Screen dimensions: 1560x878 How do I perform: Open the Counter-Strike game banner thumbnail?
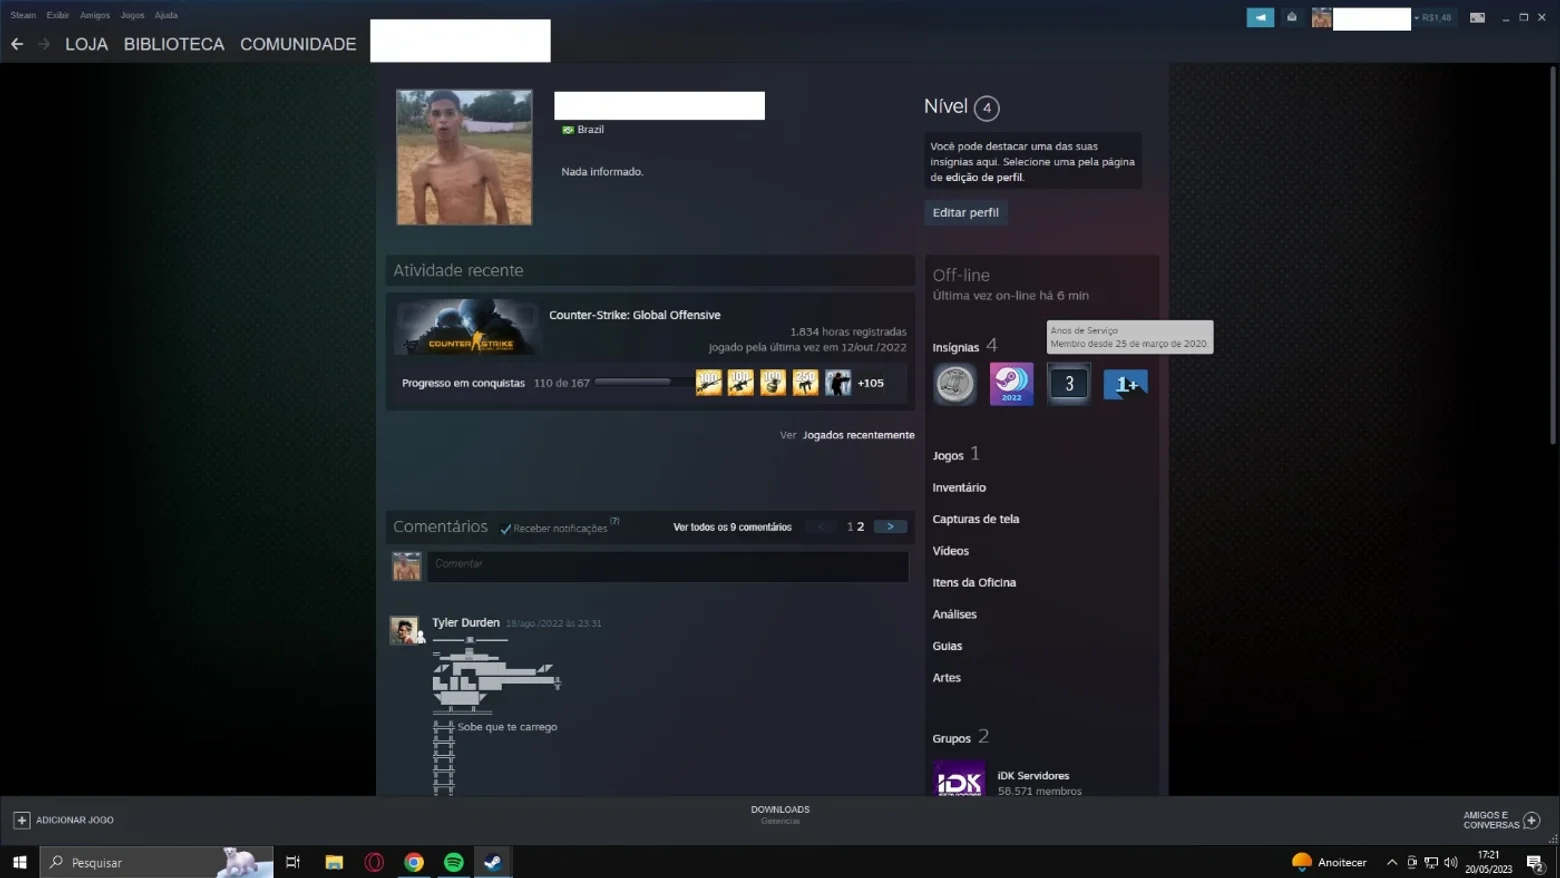click(x=467, y=327)
